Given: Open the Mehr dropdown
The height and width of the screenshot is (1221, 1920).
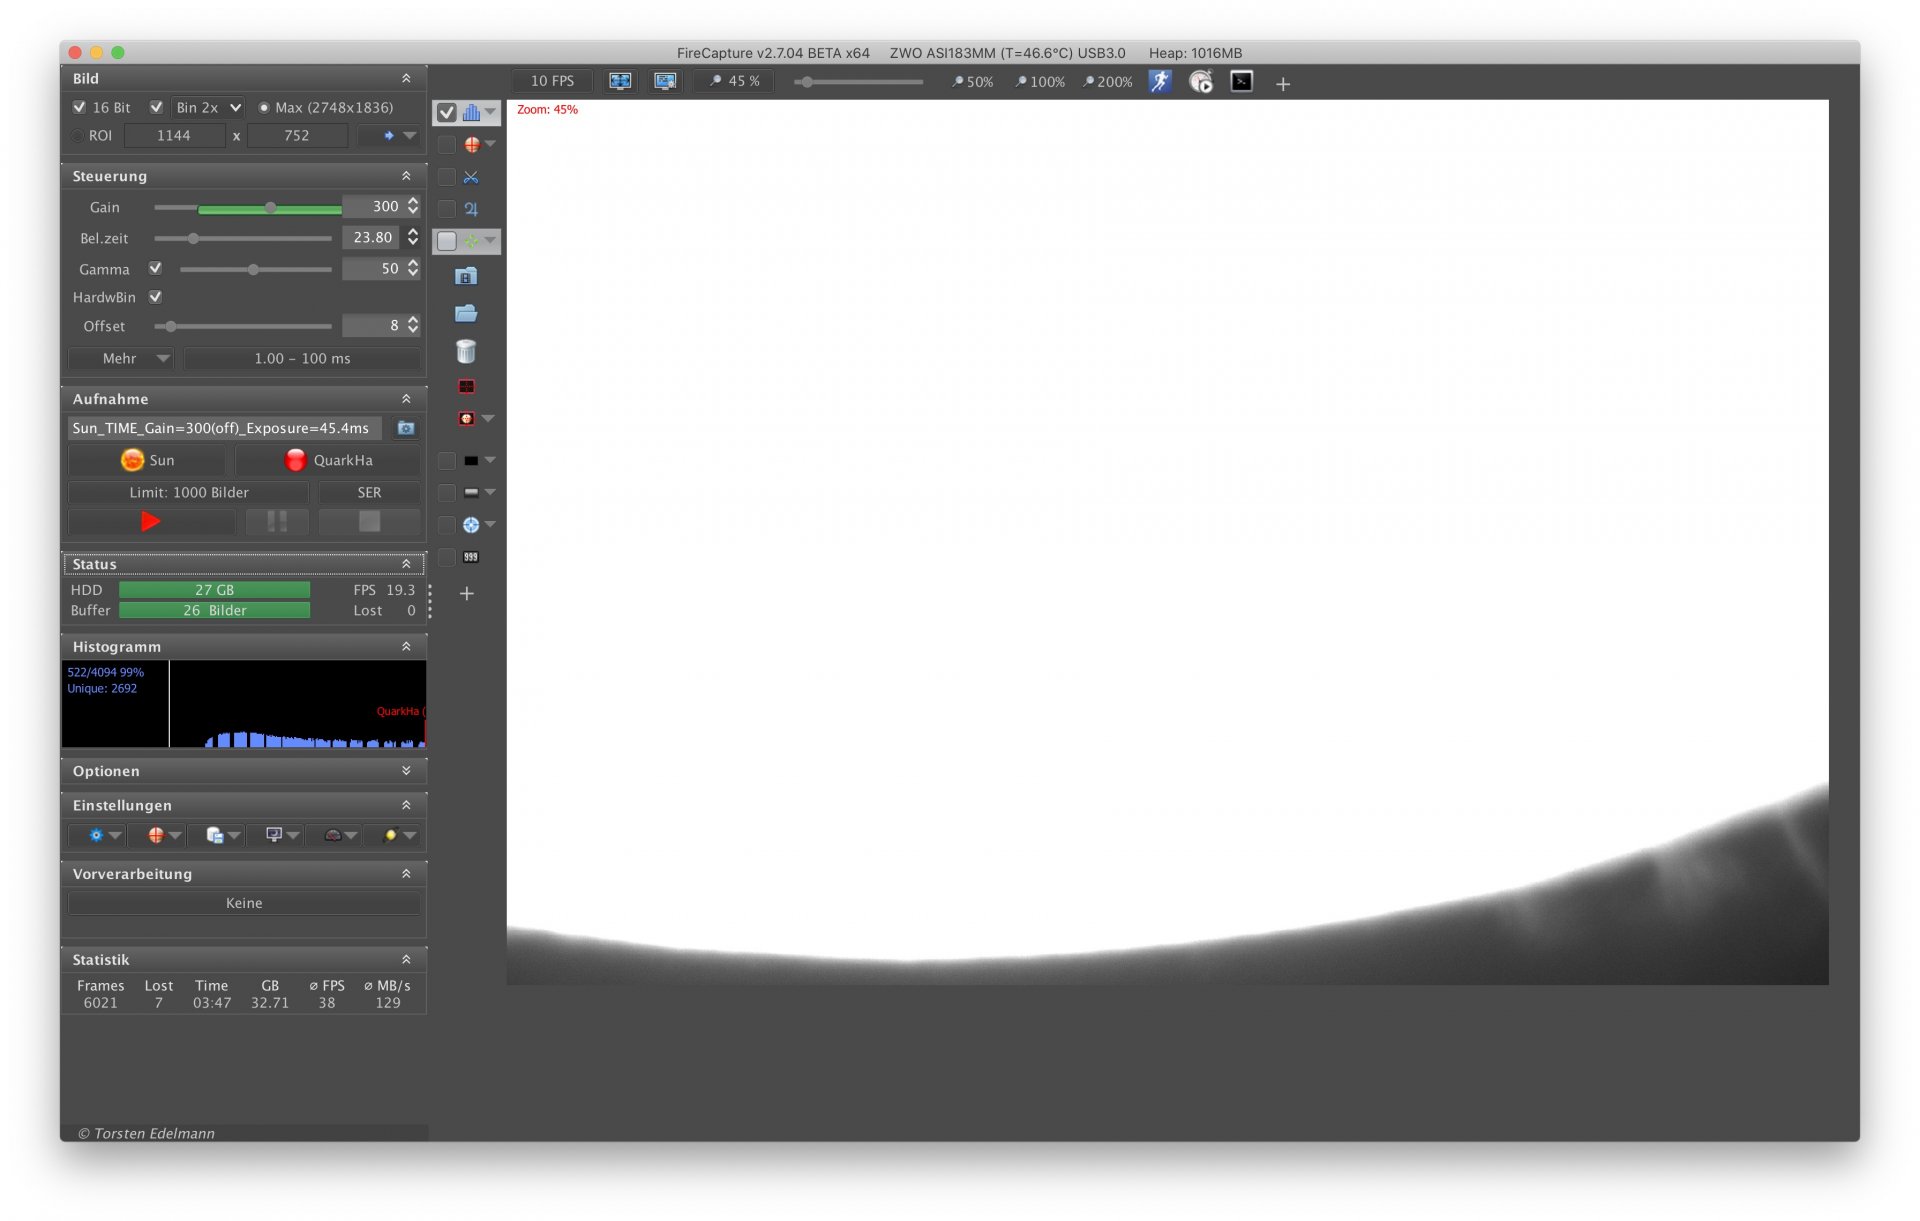Looking at the screenshot, I should click(121, 358).
